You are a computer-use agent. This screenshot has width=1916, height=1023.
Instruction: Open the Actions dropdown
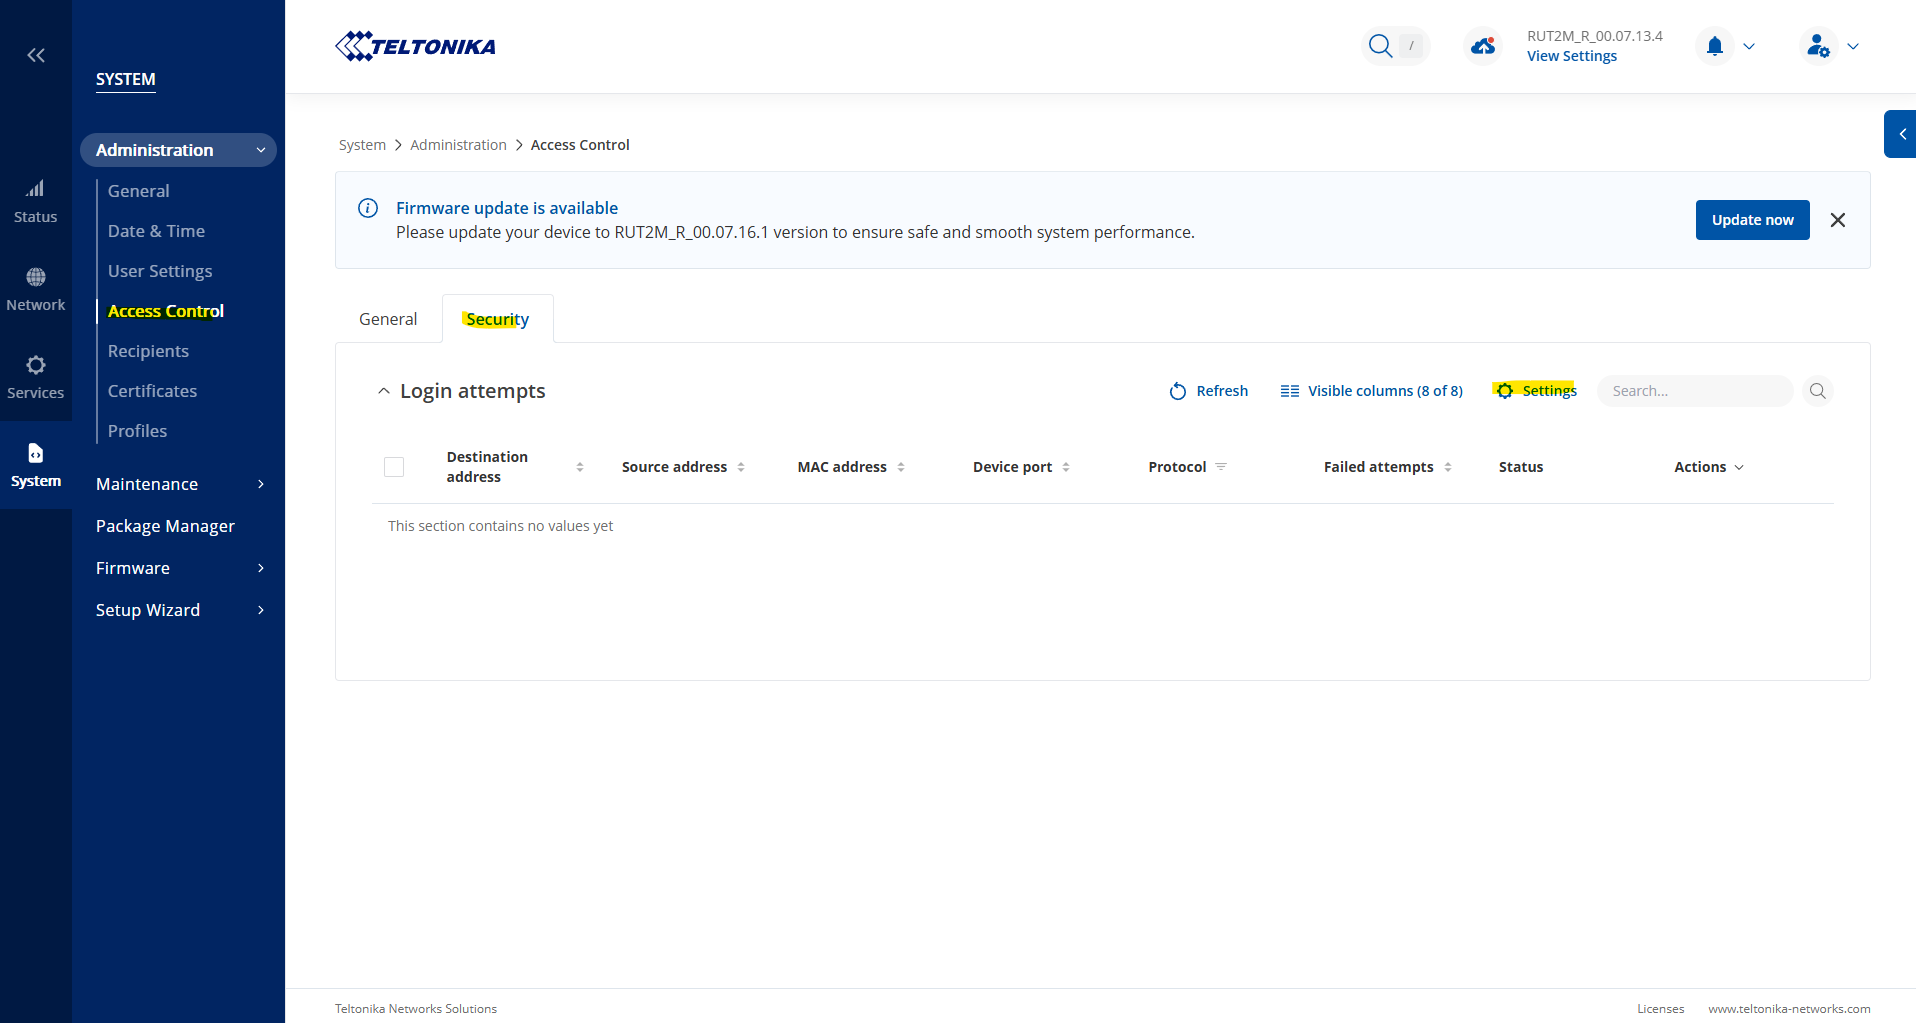(x=1708, y=467)
